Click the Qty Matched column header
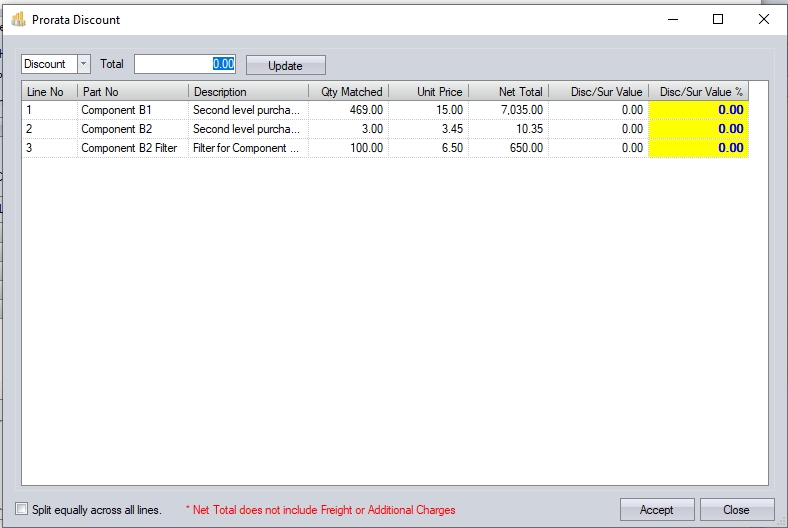 [x=349, y=92]
